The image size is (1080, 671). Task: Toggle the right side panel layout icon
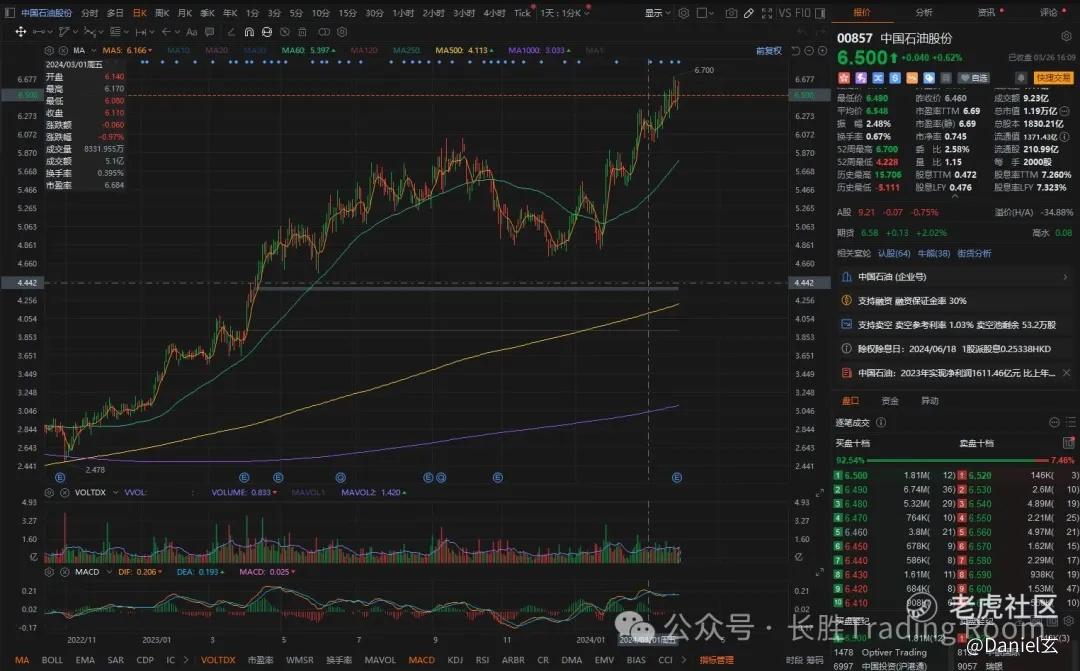[x=820, y=13]
